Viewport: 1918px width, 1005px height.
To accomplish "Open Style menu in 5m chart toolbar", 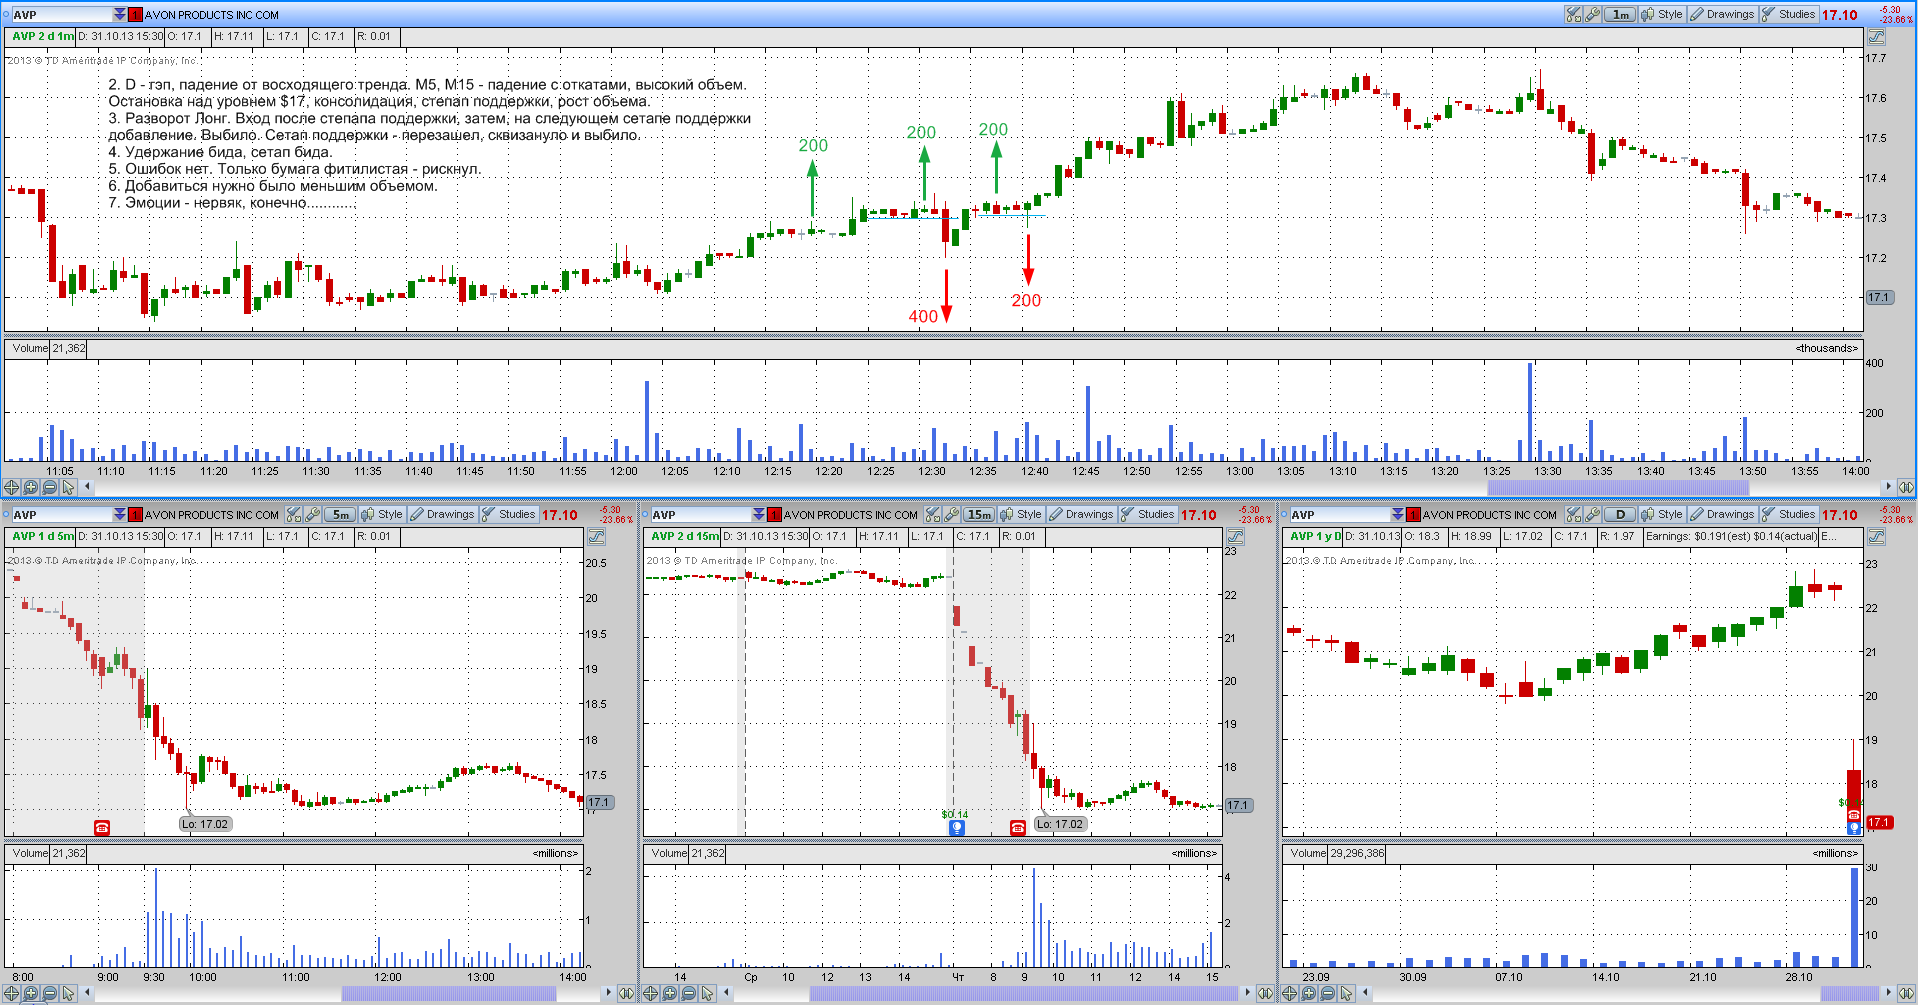I will tap(382, 514).
